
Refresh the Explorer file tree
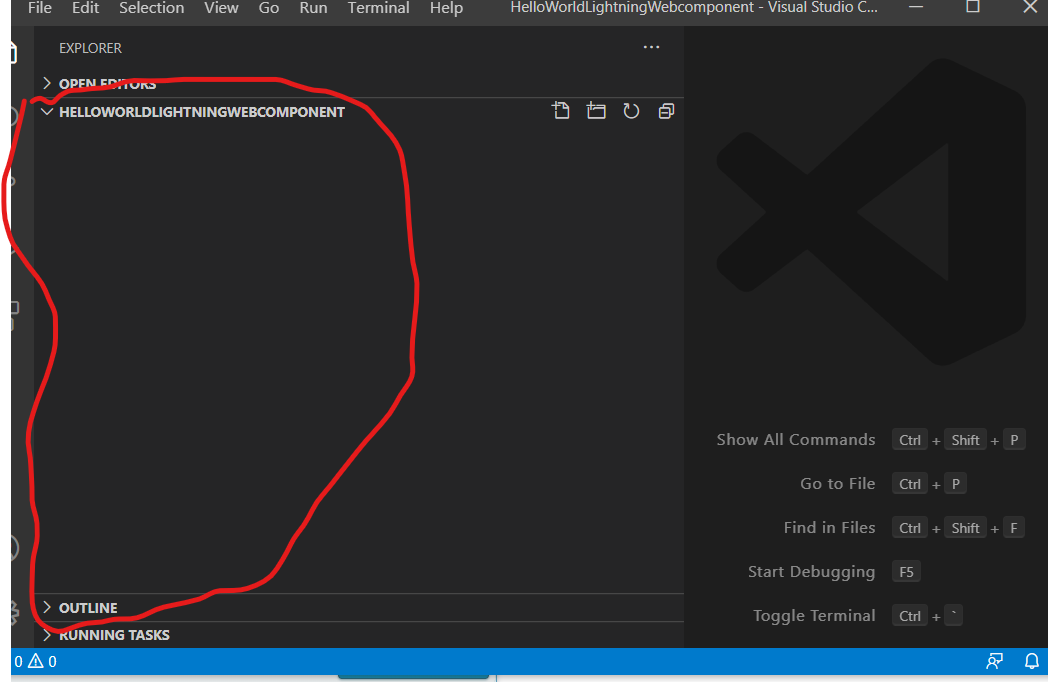coord(631,110)
